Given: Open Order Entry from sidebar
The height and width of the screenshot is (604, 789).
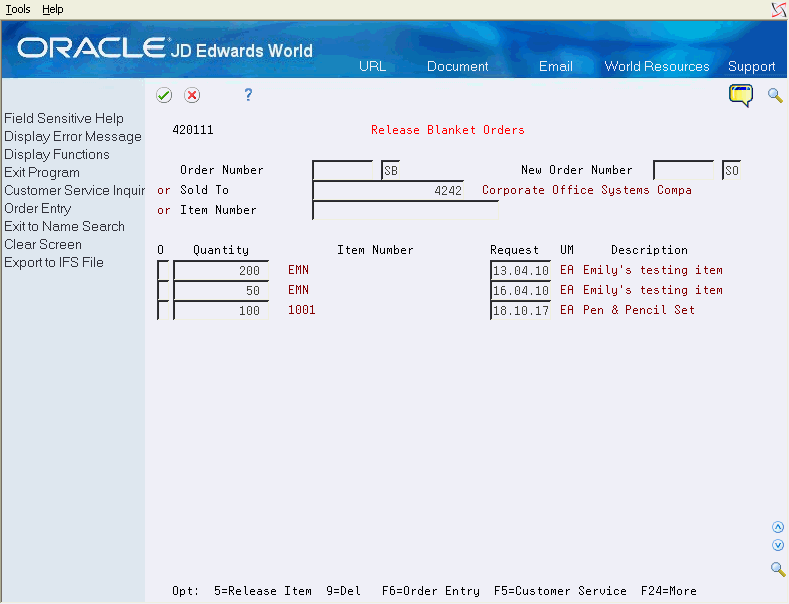Looking at the screenshot, I should (x=38, y=208).
